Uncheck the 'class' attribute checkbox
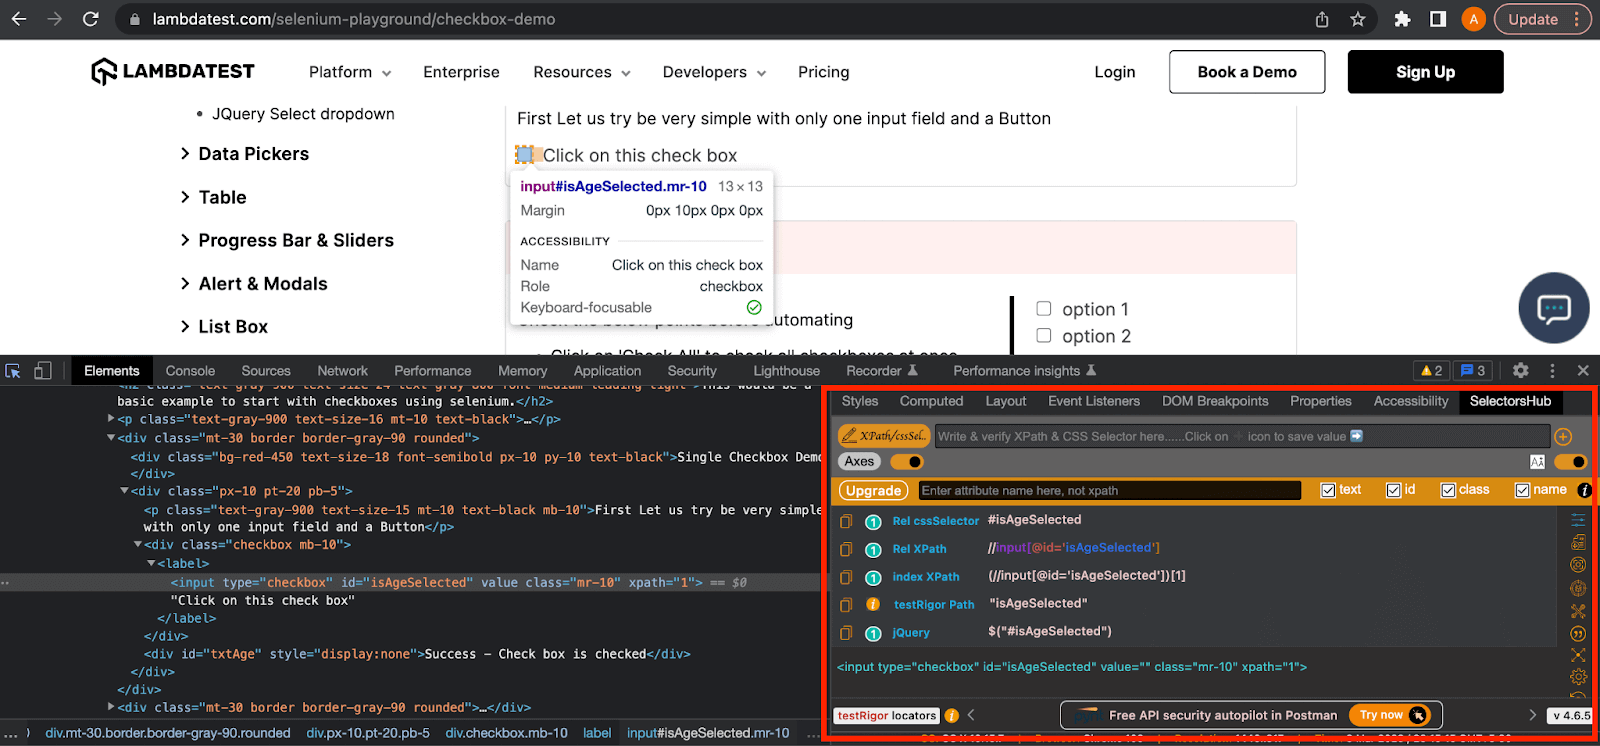1600x746 pixels. [1448, 490]
